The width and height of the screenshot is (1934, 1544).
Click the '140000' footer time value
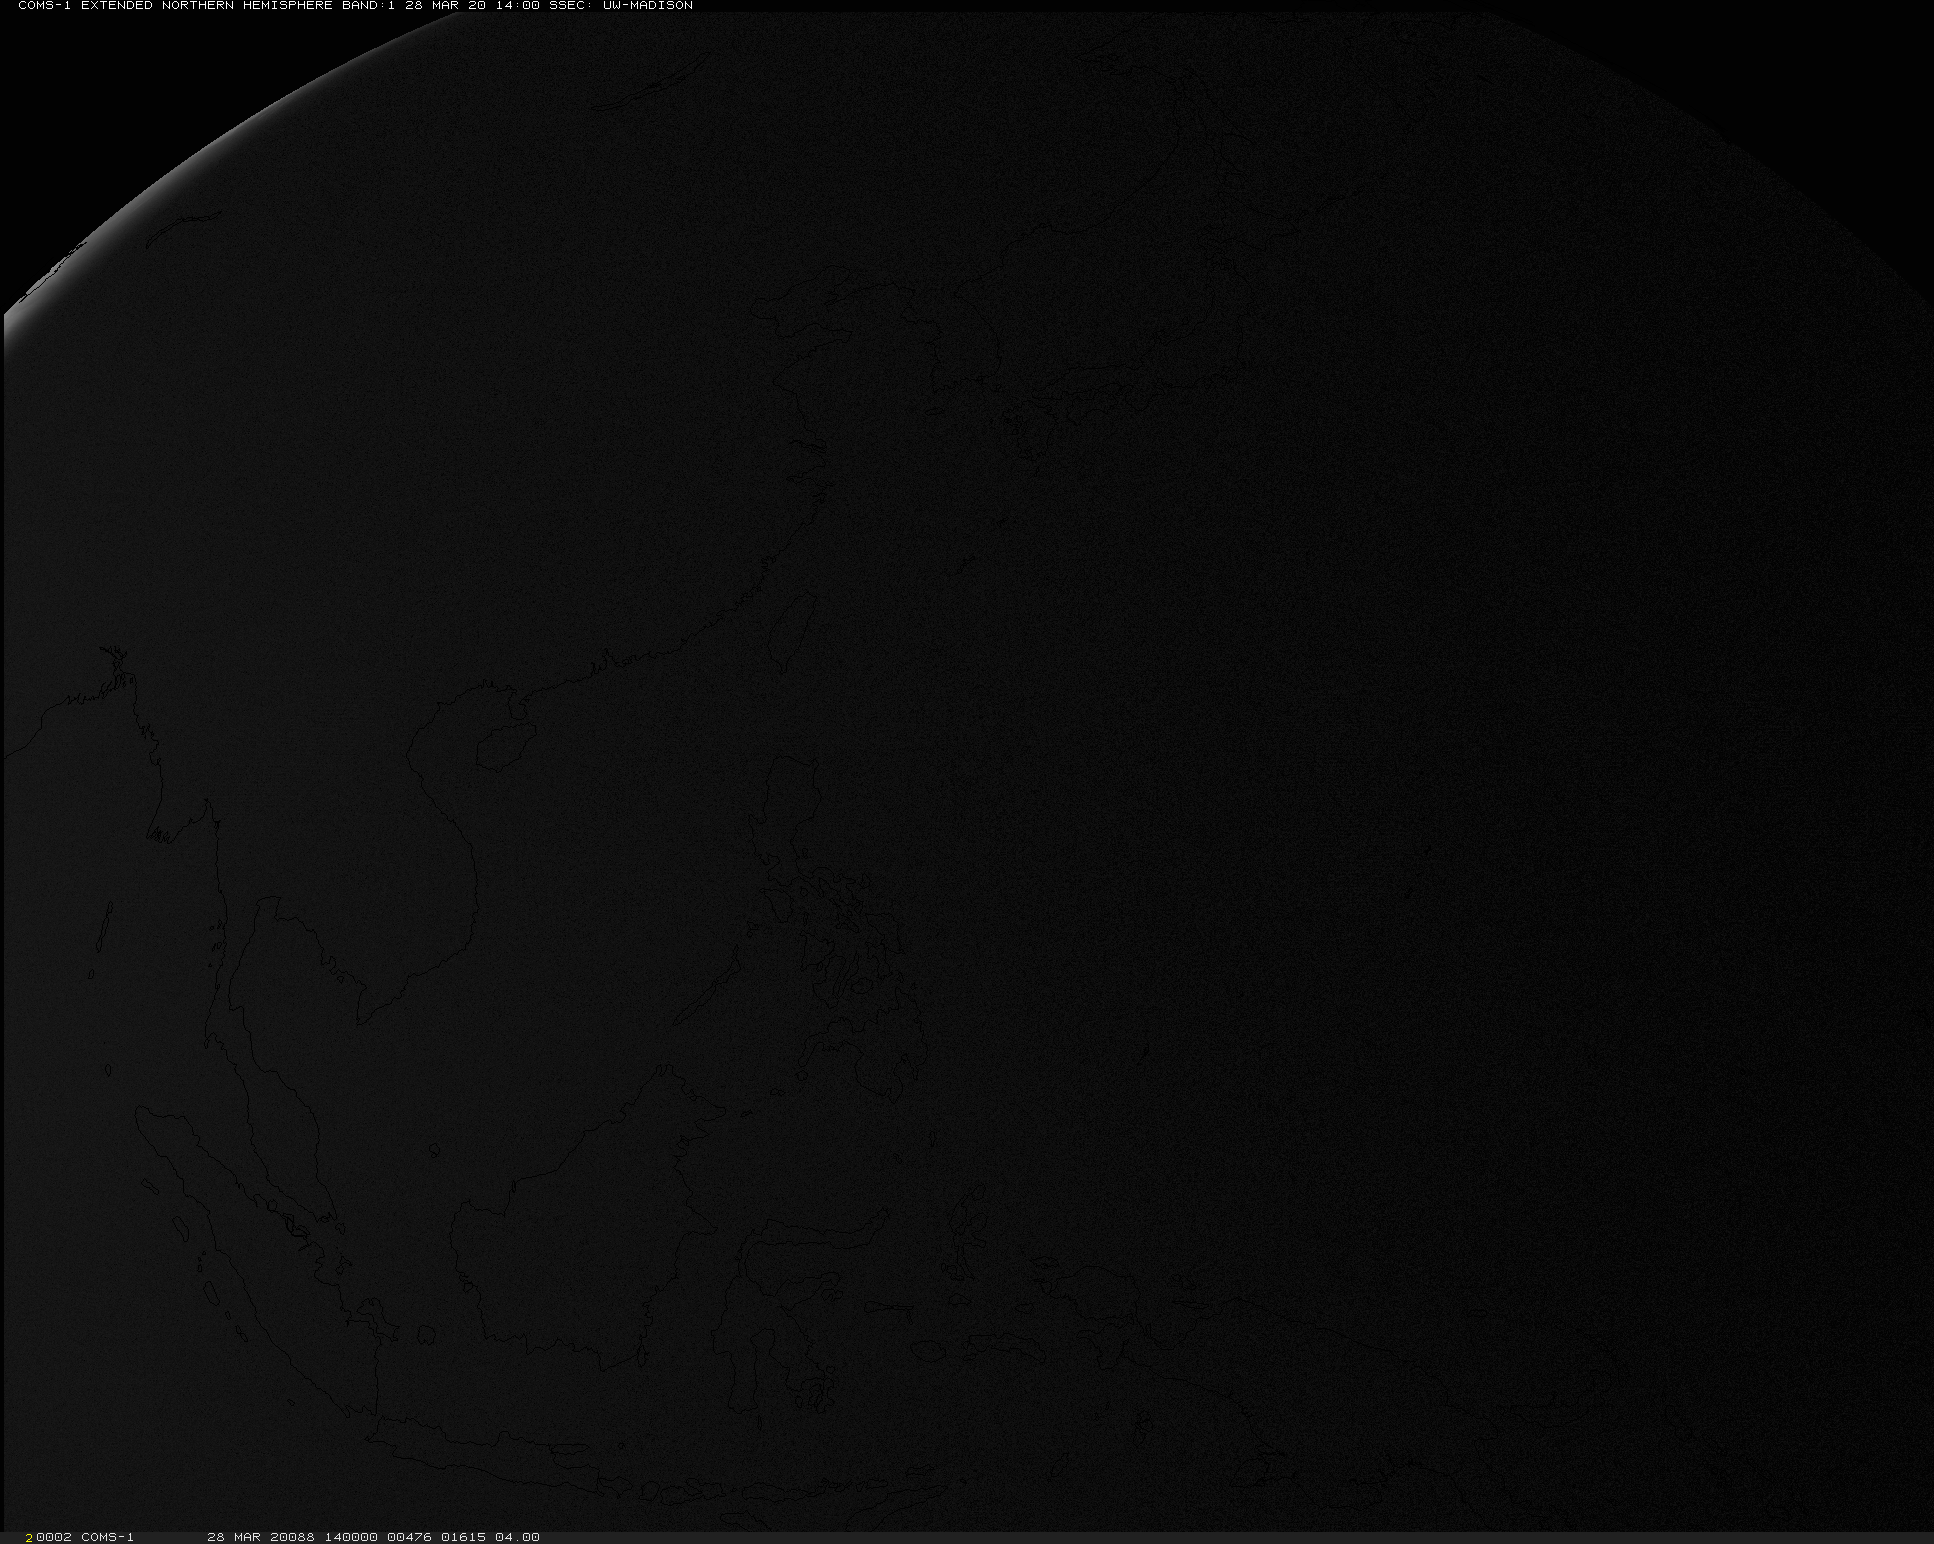pyautogui.click(x=350, y=1537)
